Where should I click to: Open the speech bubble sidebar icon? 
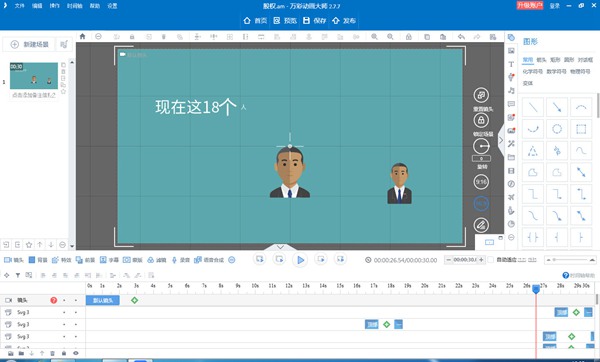coord(511,104)
